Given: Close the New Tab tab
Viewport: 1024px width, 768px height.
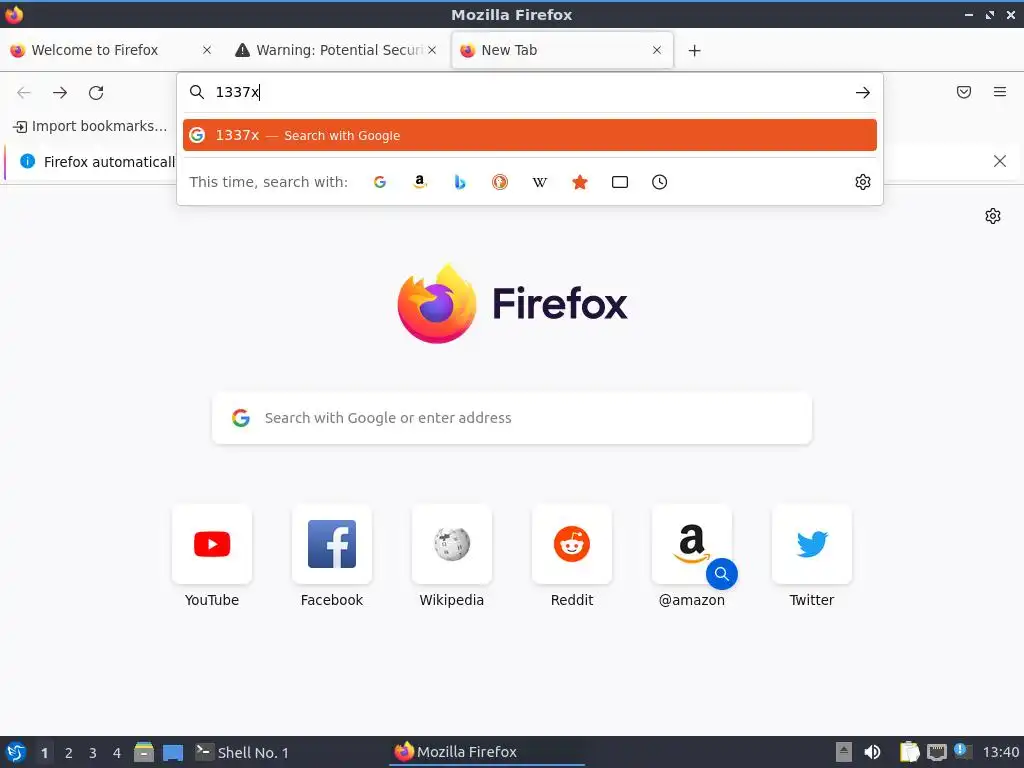Looking at the screenshot, I should 657,50.
